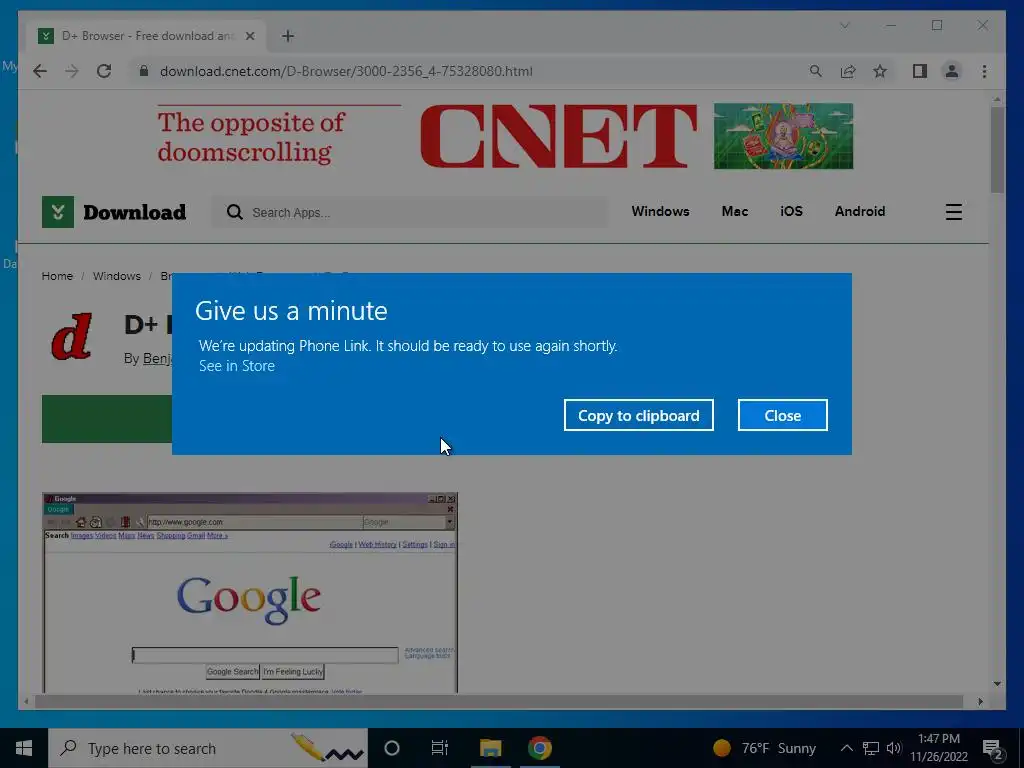Click the horizontal scrollbar right arrow
The width and height of the screenshot is (1024, 768).
980,701
